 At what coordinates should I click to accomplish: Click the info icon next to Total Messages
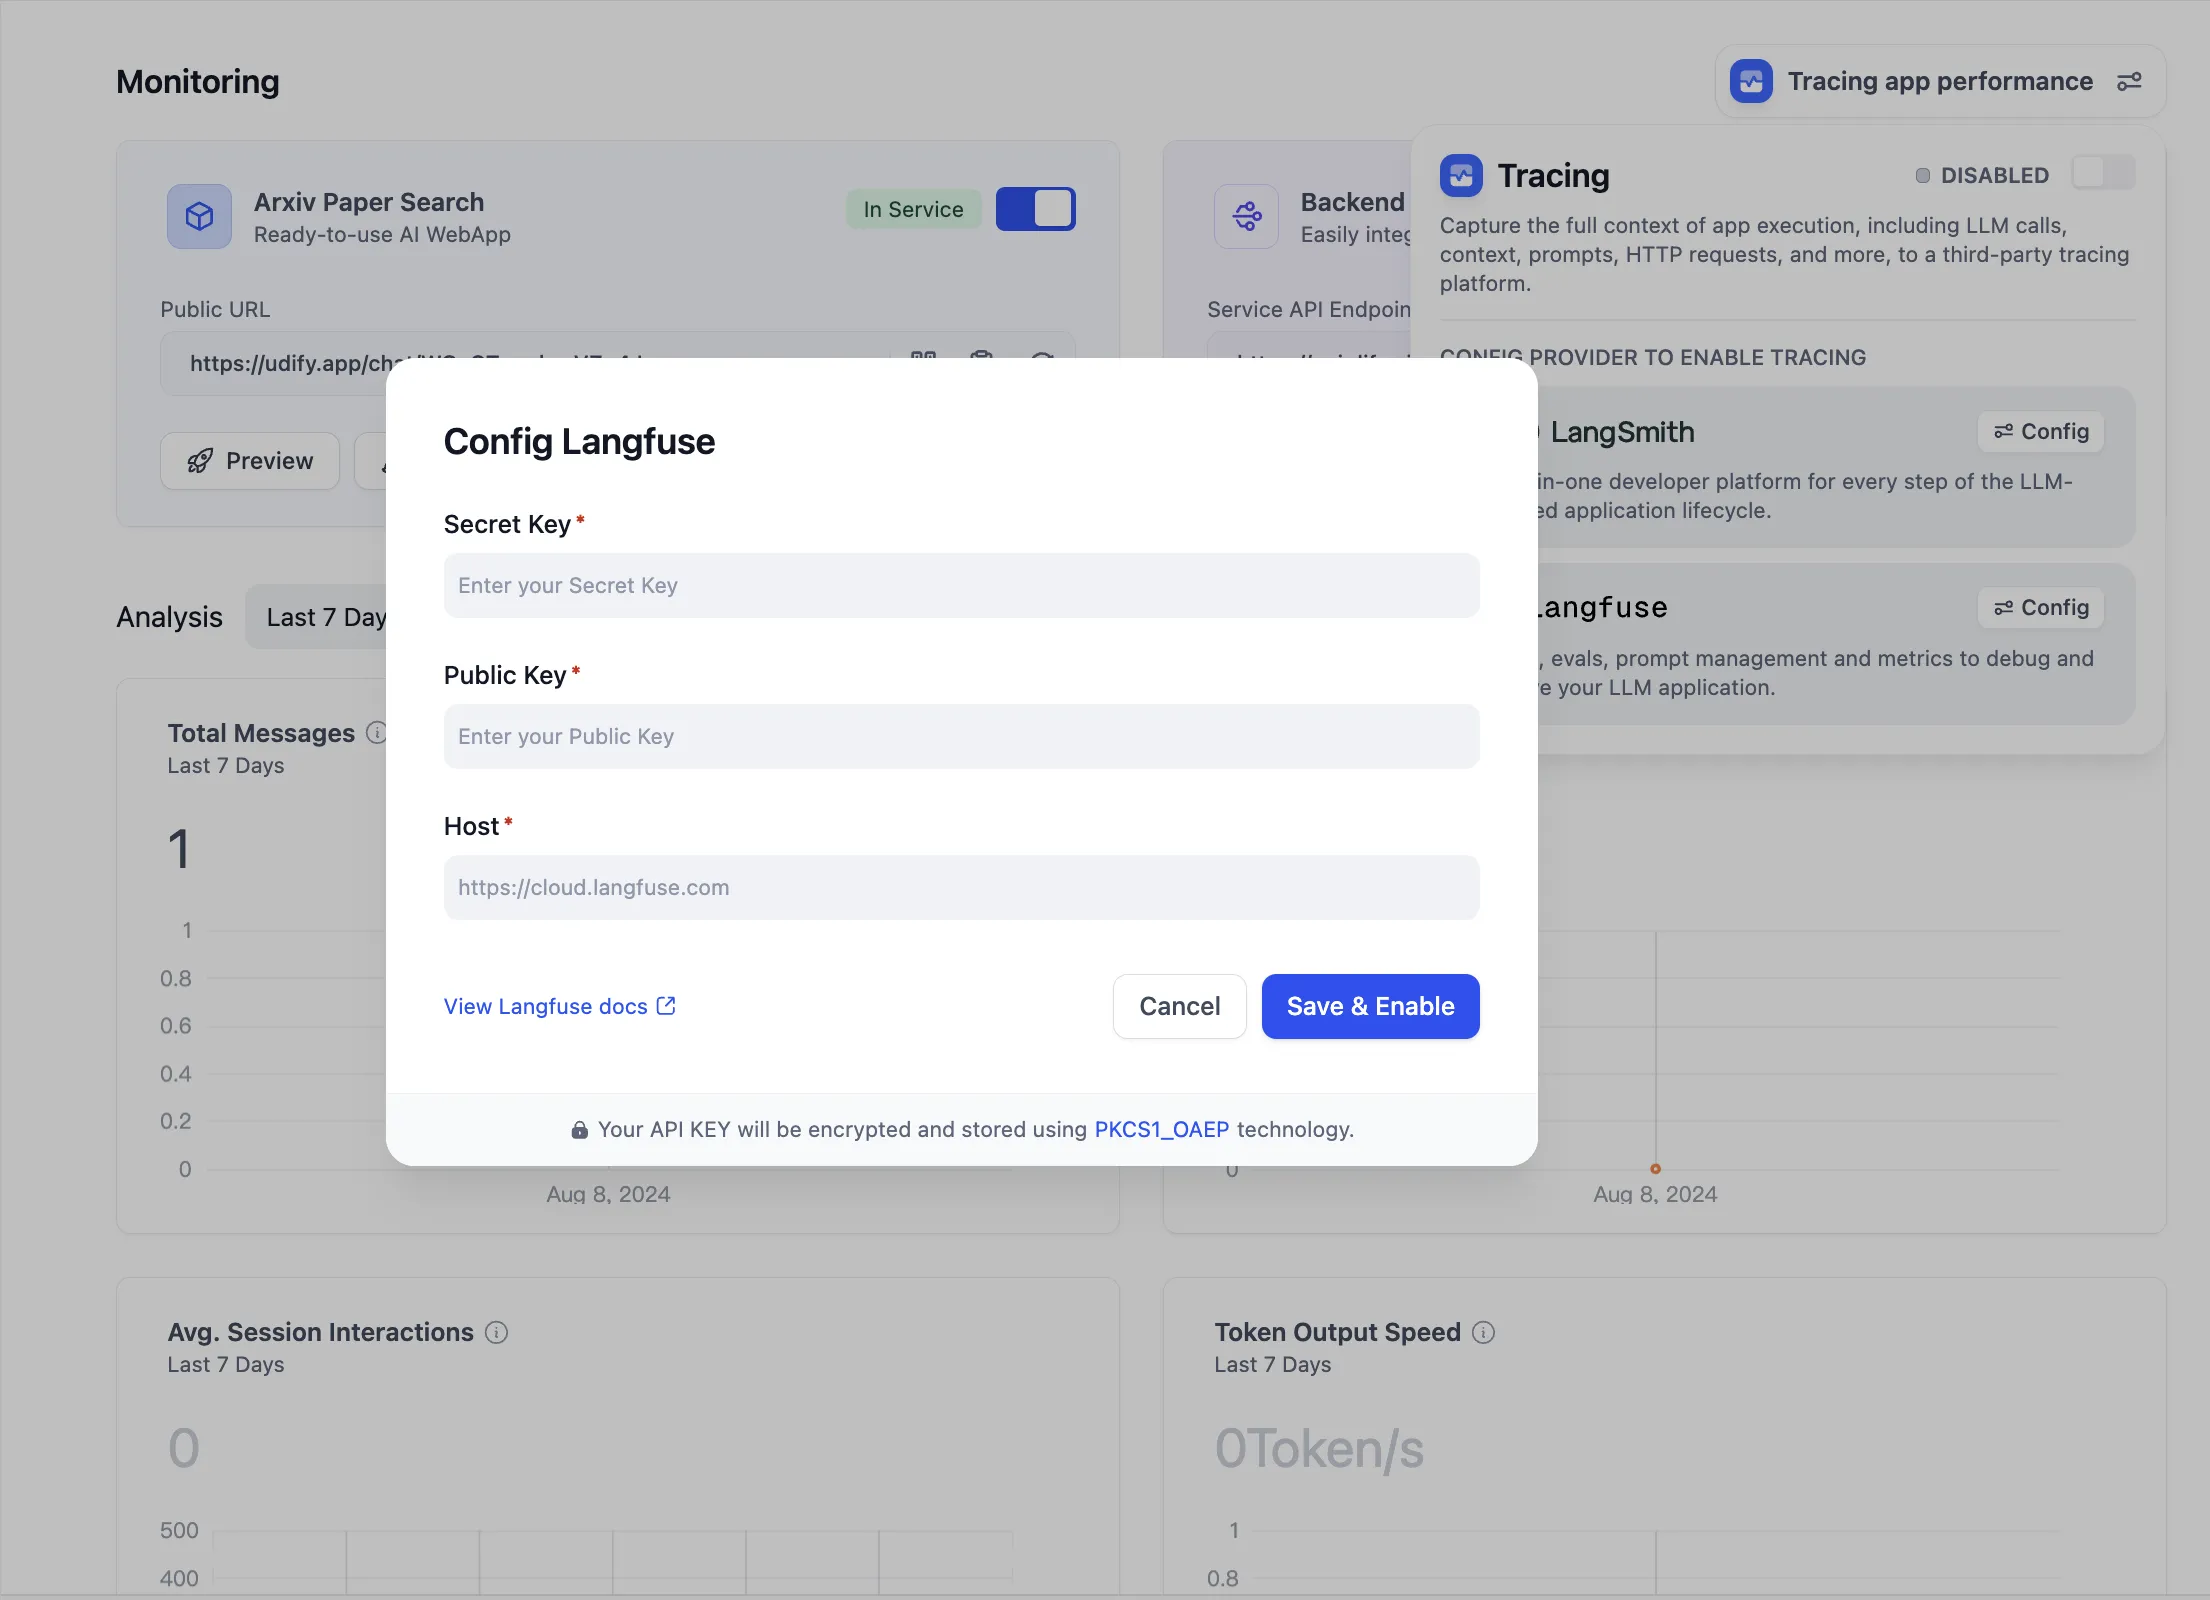point(376,733)
